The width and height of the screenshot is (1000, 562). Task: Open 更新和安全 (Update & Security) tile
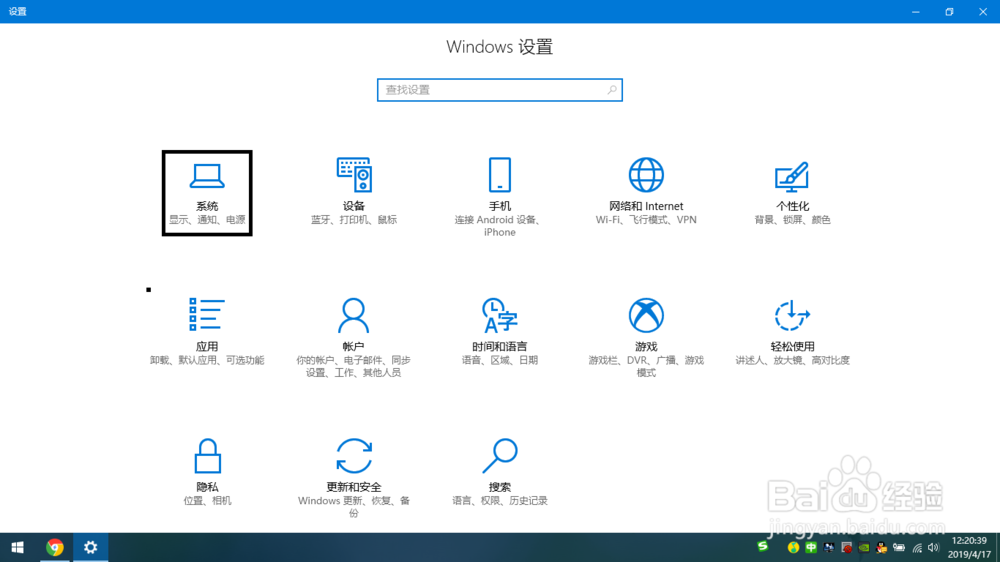[353, 477]
